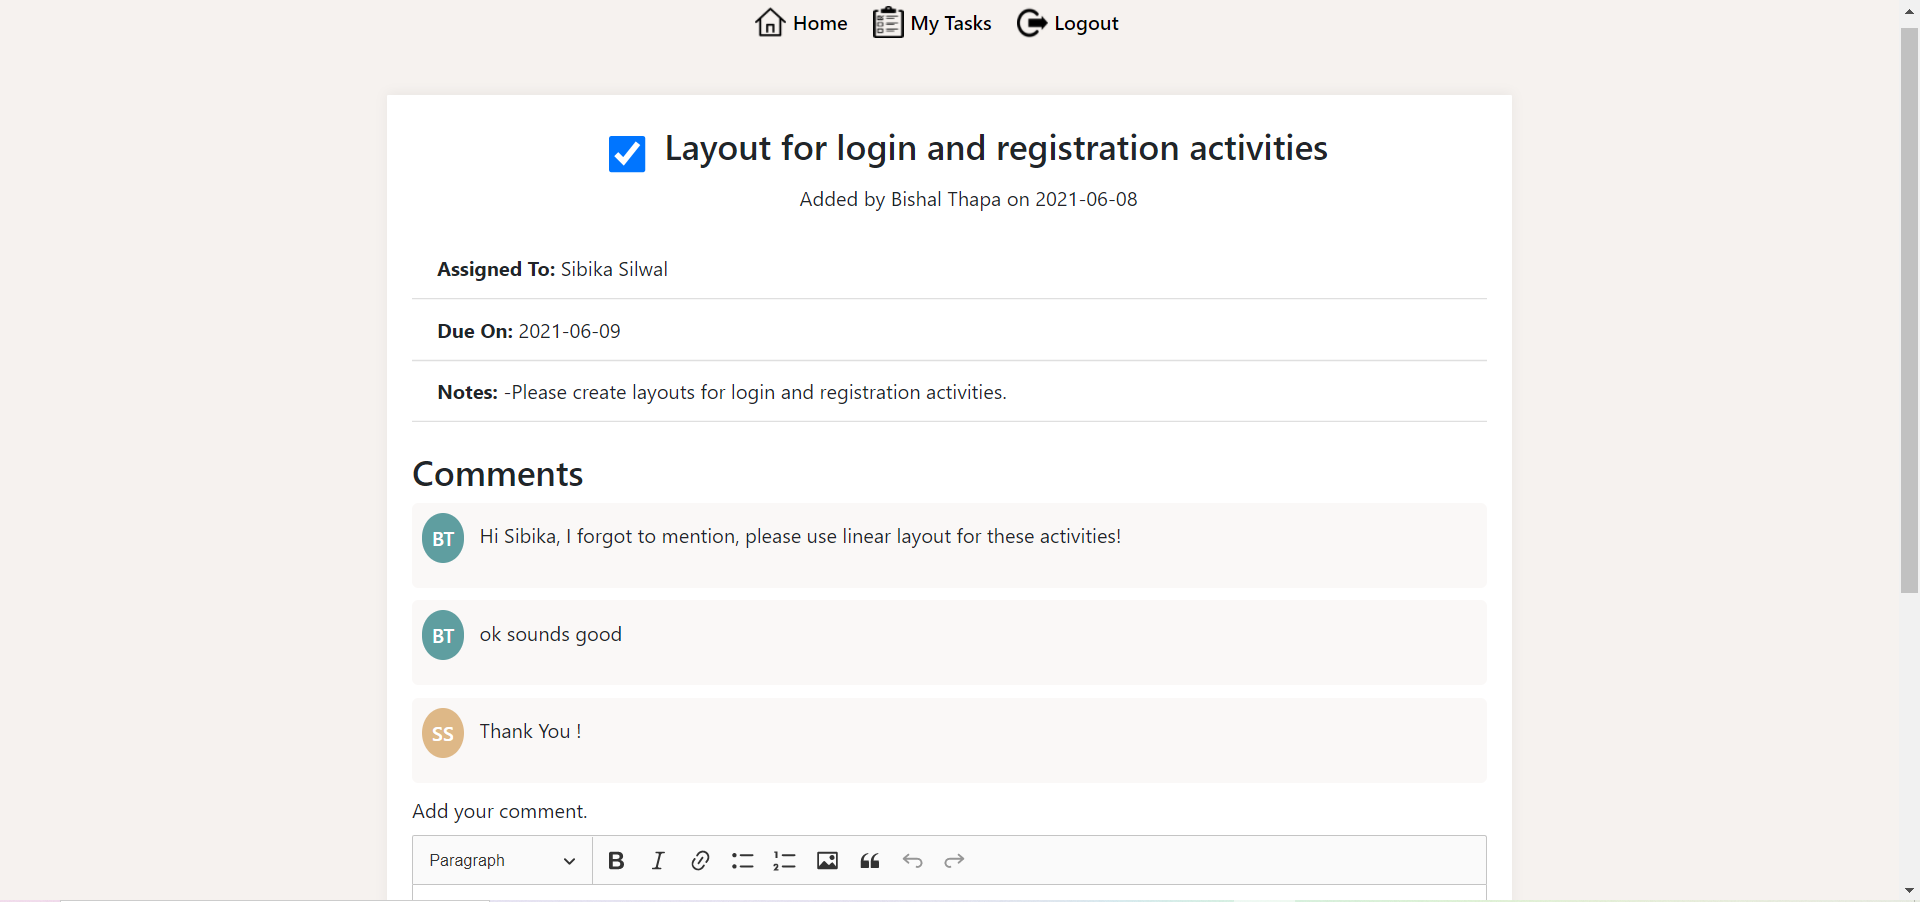Click 'Added by Bishal Thapa on 2021-06-08' text
Viewport: 1920px width, 902px height.
coord(968,199)
